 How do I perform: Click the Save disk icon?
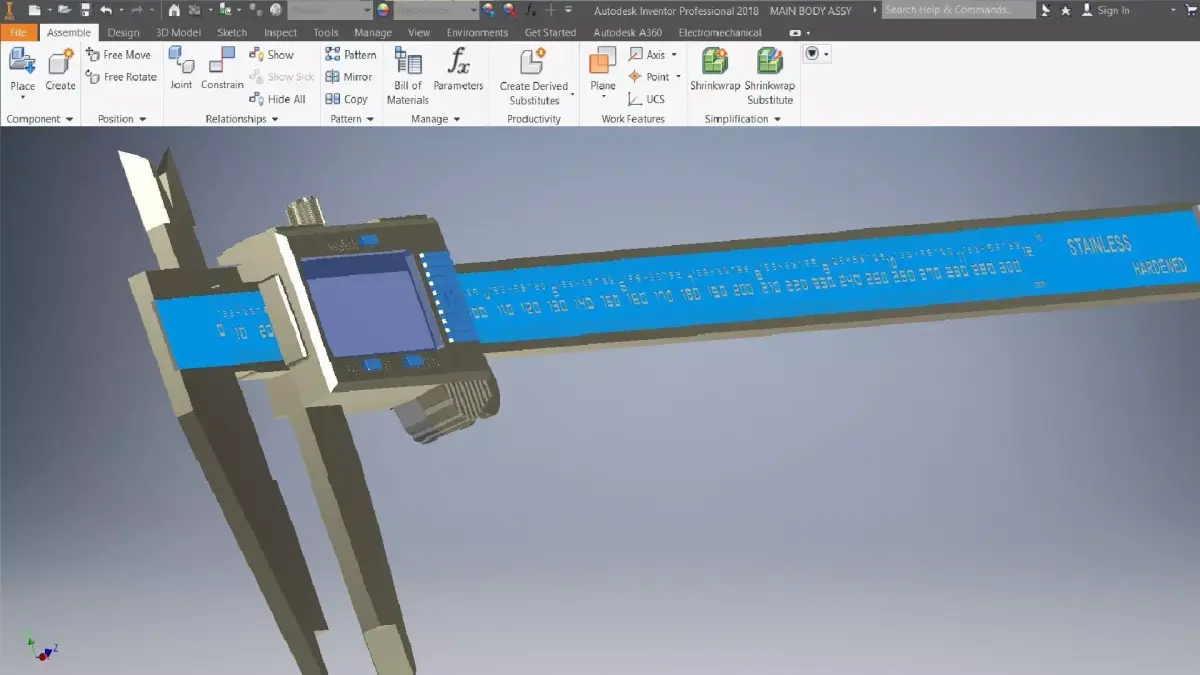[x=86, y=10]
